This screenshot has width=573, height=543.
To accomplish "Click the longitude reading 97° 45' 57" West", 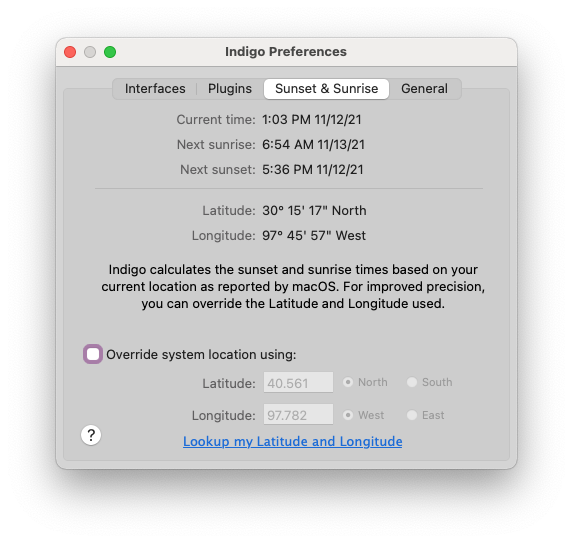I will point(314,236).
